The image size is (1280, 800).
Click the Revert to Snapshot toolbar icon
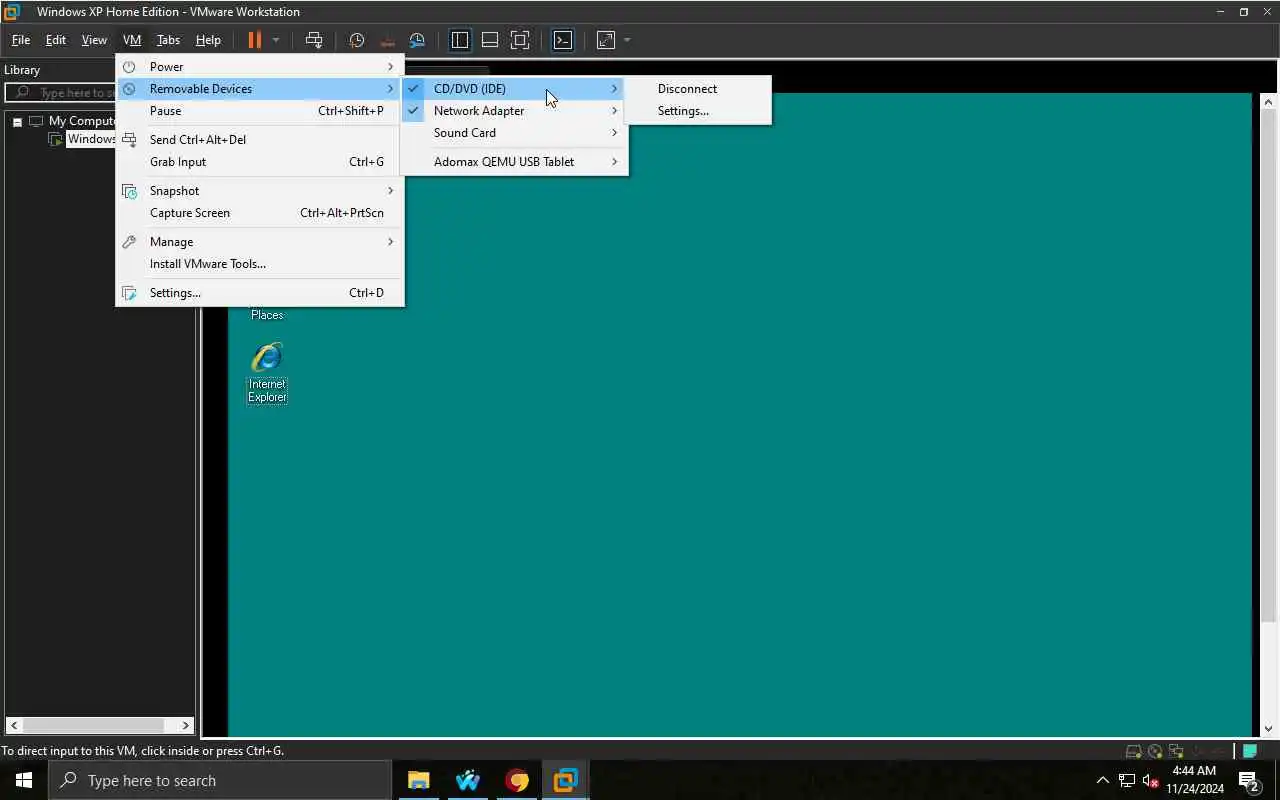click(x=387, y=40)
